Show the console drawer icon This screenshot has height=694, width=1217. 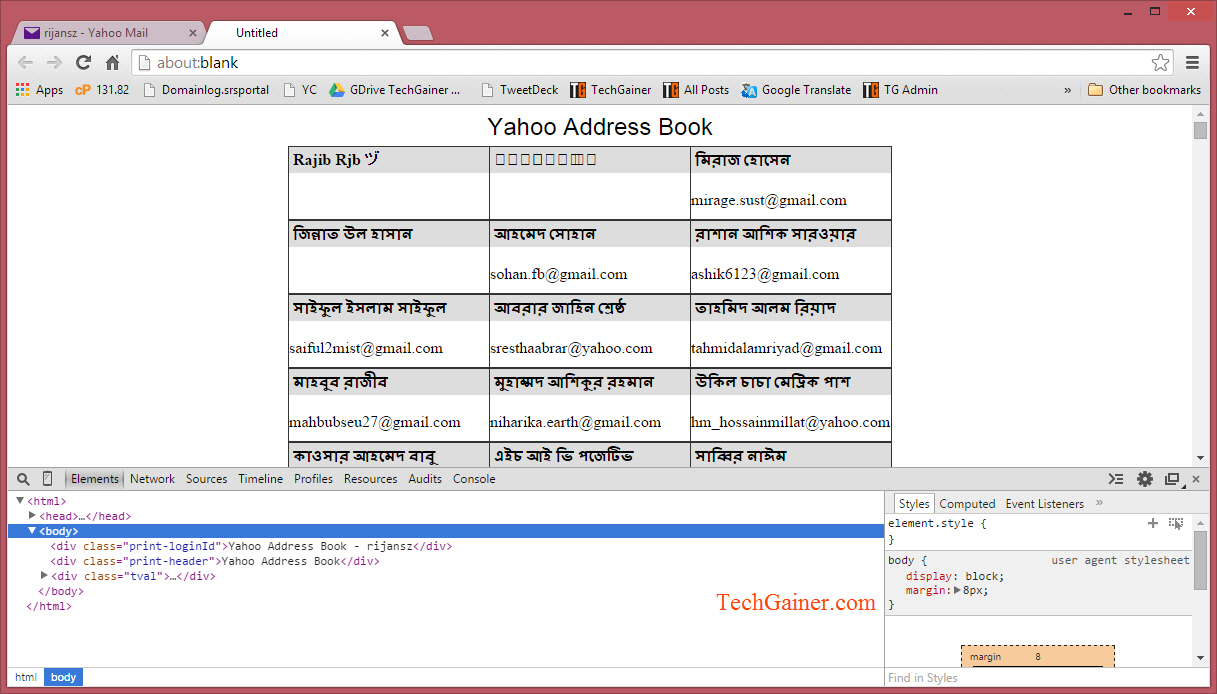1117,479
